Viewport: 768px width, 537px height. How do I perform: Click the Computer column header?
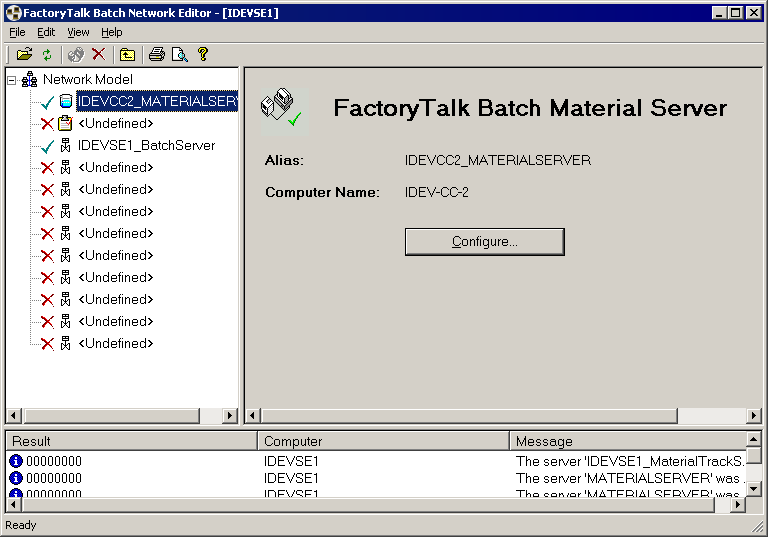click(x=384, y=441)
